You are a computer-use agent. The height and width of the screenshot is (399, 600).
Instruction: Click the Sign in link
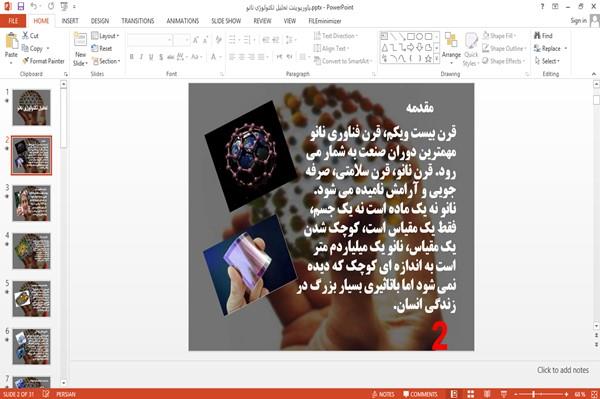coord(578,21)
